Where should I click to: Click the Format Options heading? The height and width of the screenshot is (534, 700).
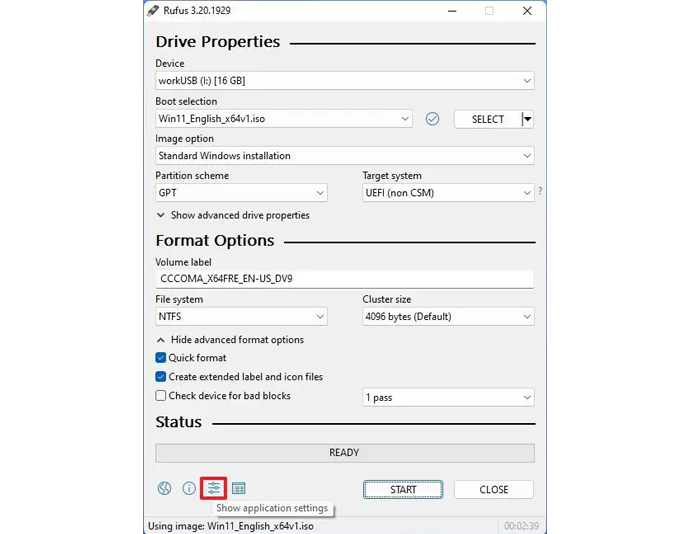coord(215,241)
